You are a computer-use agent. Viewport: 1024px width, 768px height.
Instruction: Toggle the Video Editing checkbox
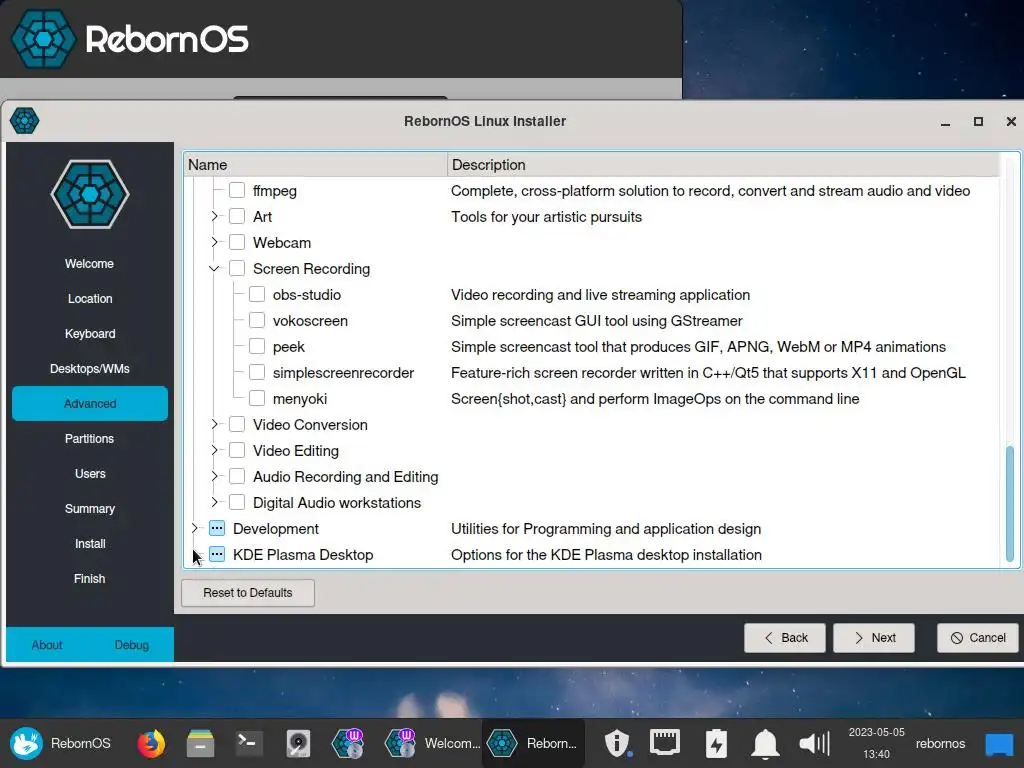(237, 451)
